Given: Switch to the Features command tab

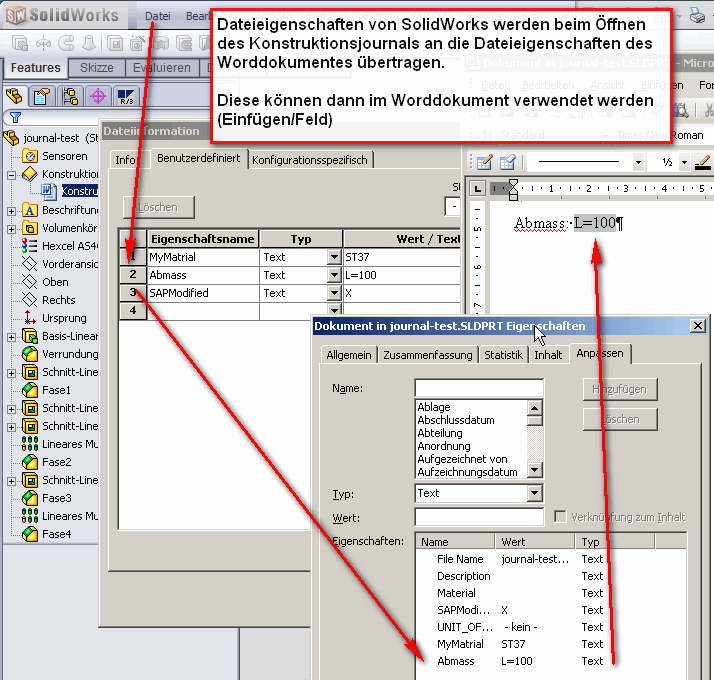Looking at the screenshot, I should click(36, 68).
